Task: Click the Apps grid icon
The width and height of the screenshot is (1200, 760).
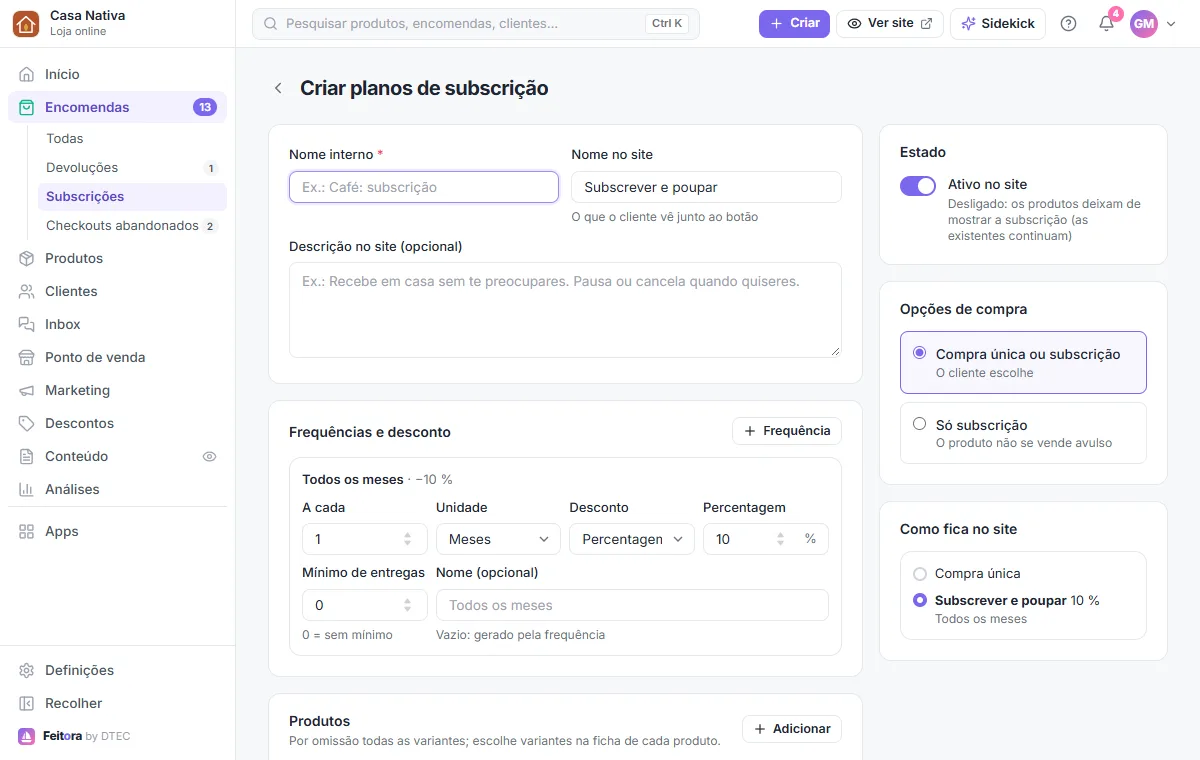Action: pos(27,532)
